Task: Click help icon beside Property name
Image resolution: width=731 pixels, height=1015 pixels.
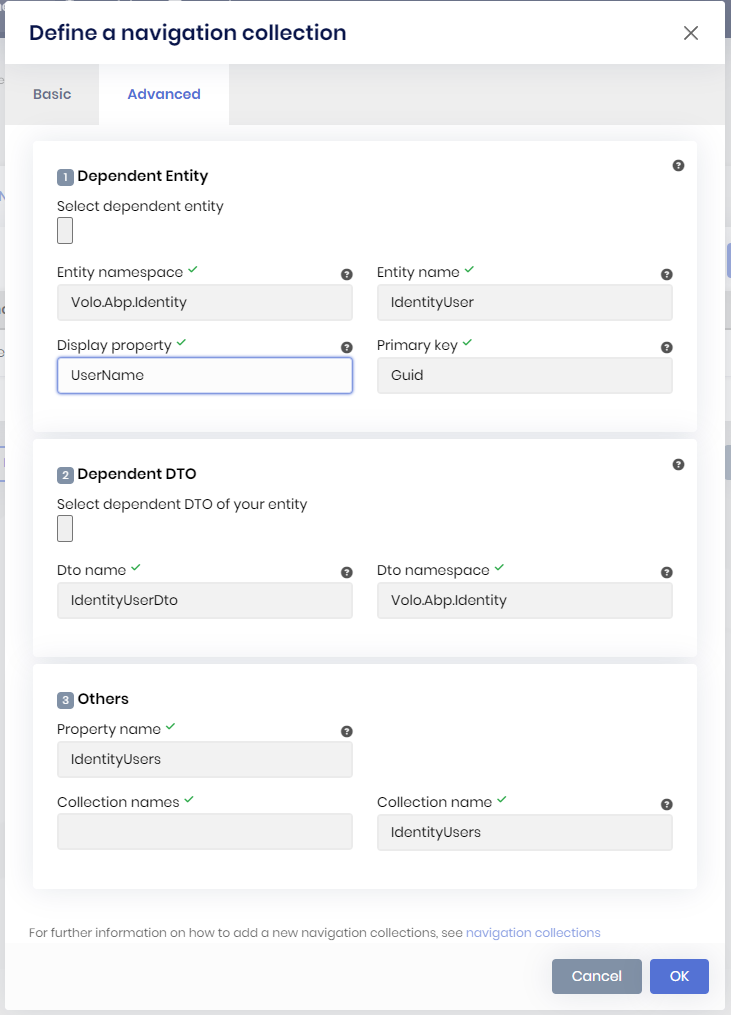Action: coord(347,731)
